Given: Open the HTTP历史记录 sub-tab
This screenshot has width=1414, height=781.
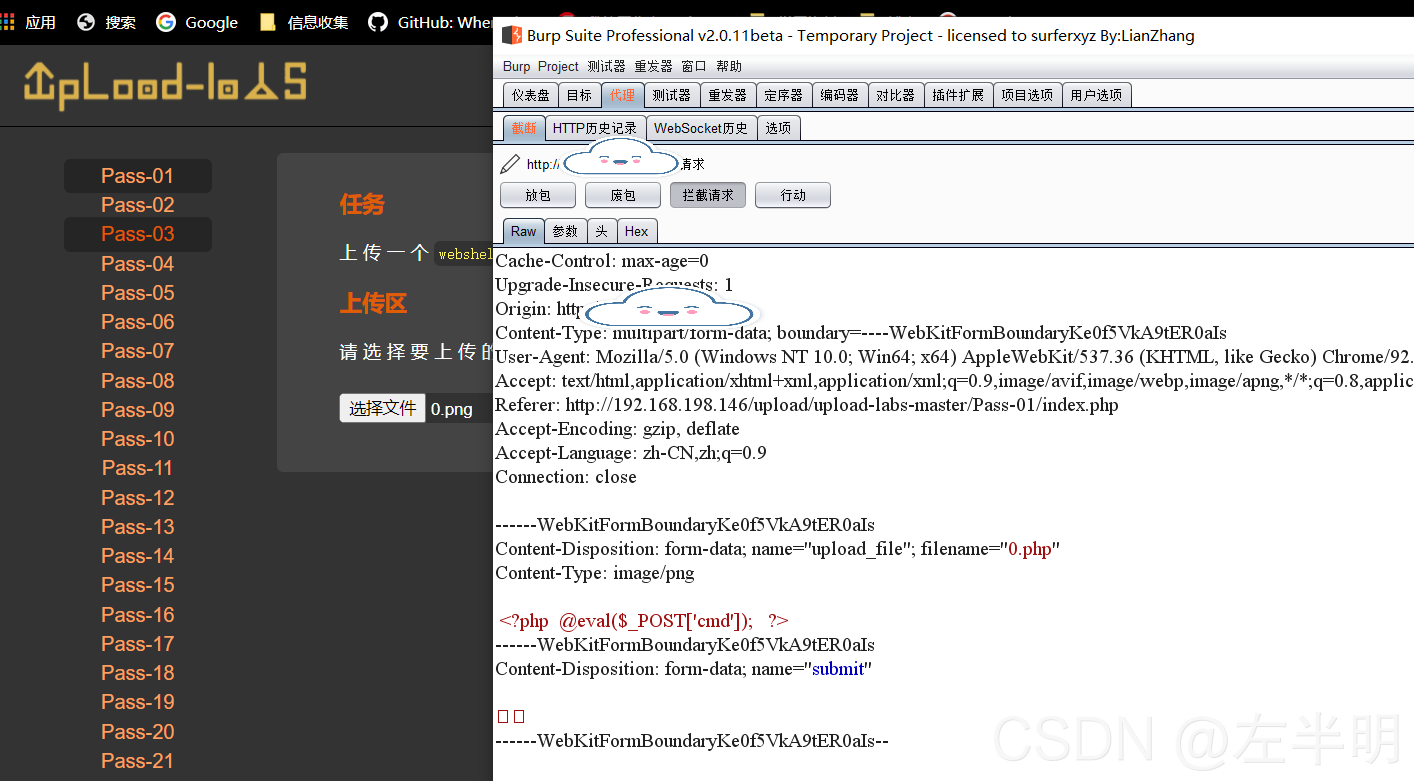Looking at the screenshot, I should click(x=594, y=128).
